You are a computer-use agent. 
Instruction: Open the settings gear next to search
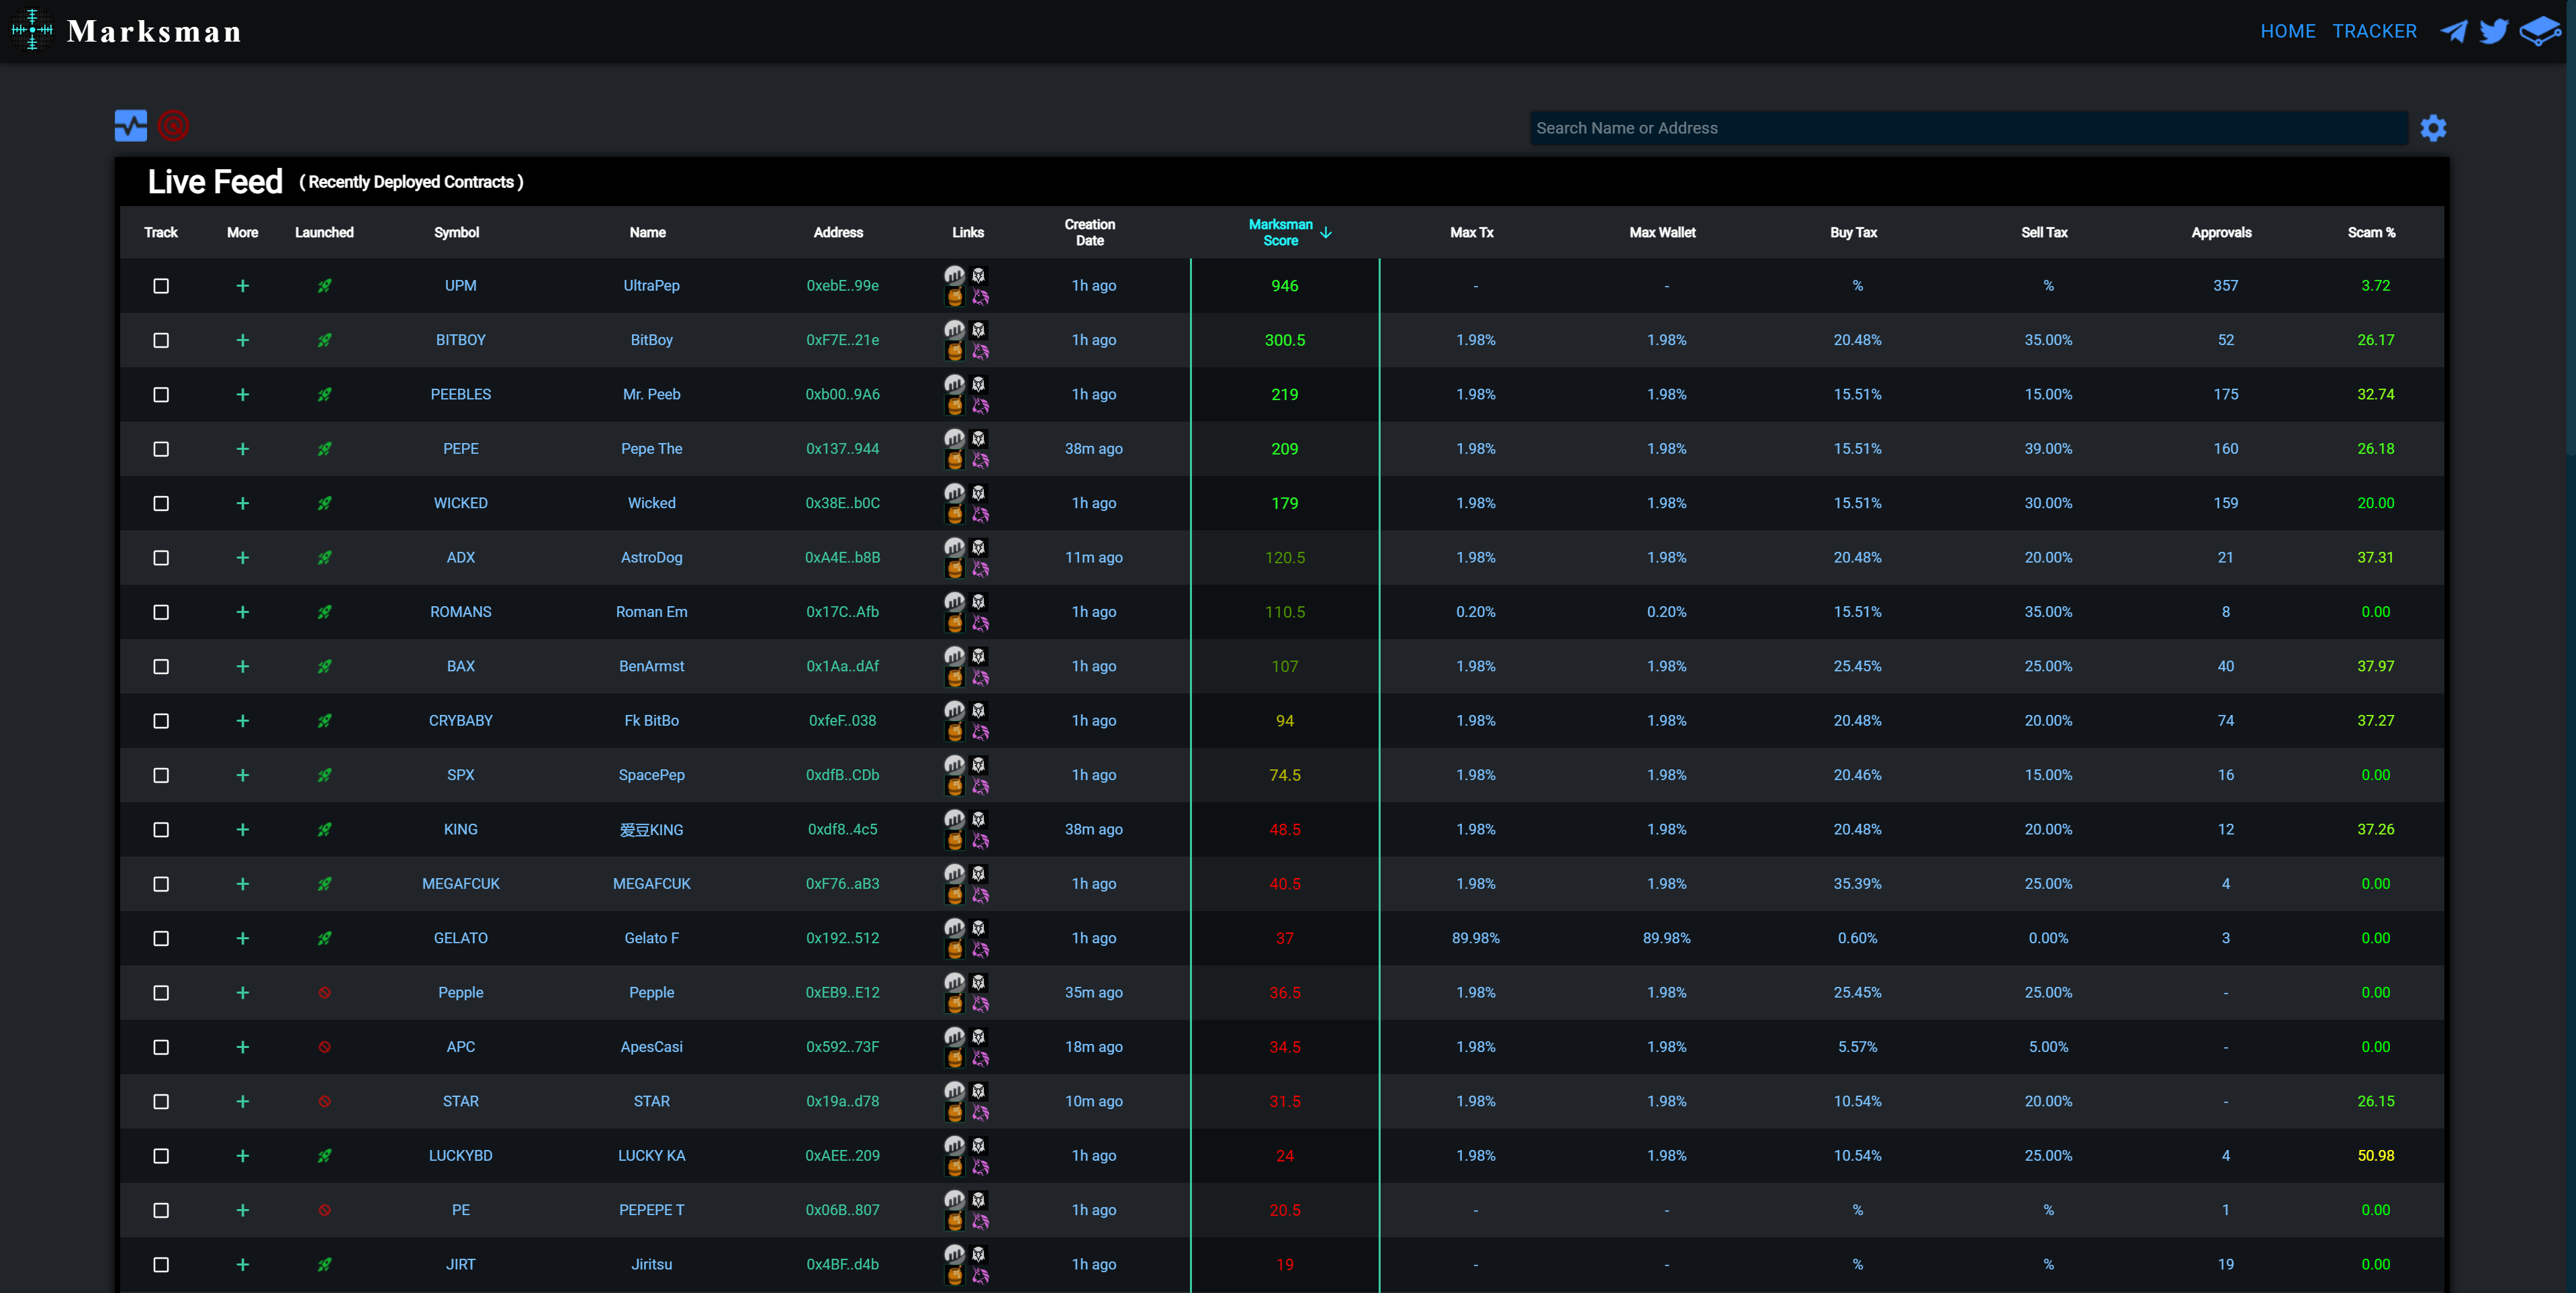point(2433,128)
